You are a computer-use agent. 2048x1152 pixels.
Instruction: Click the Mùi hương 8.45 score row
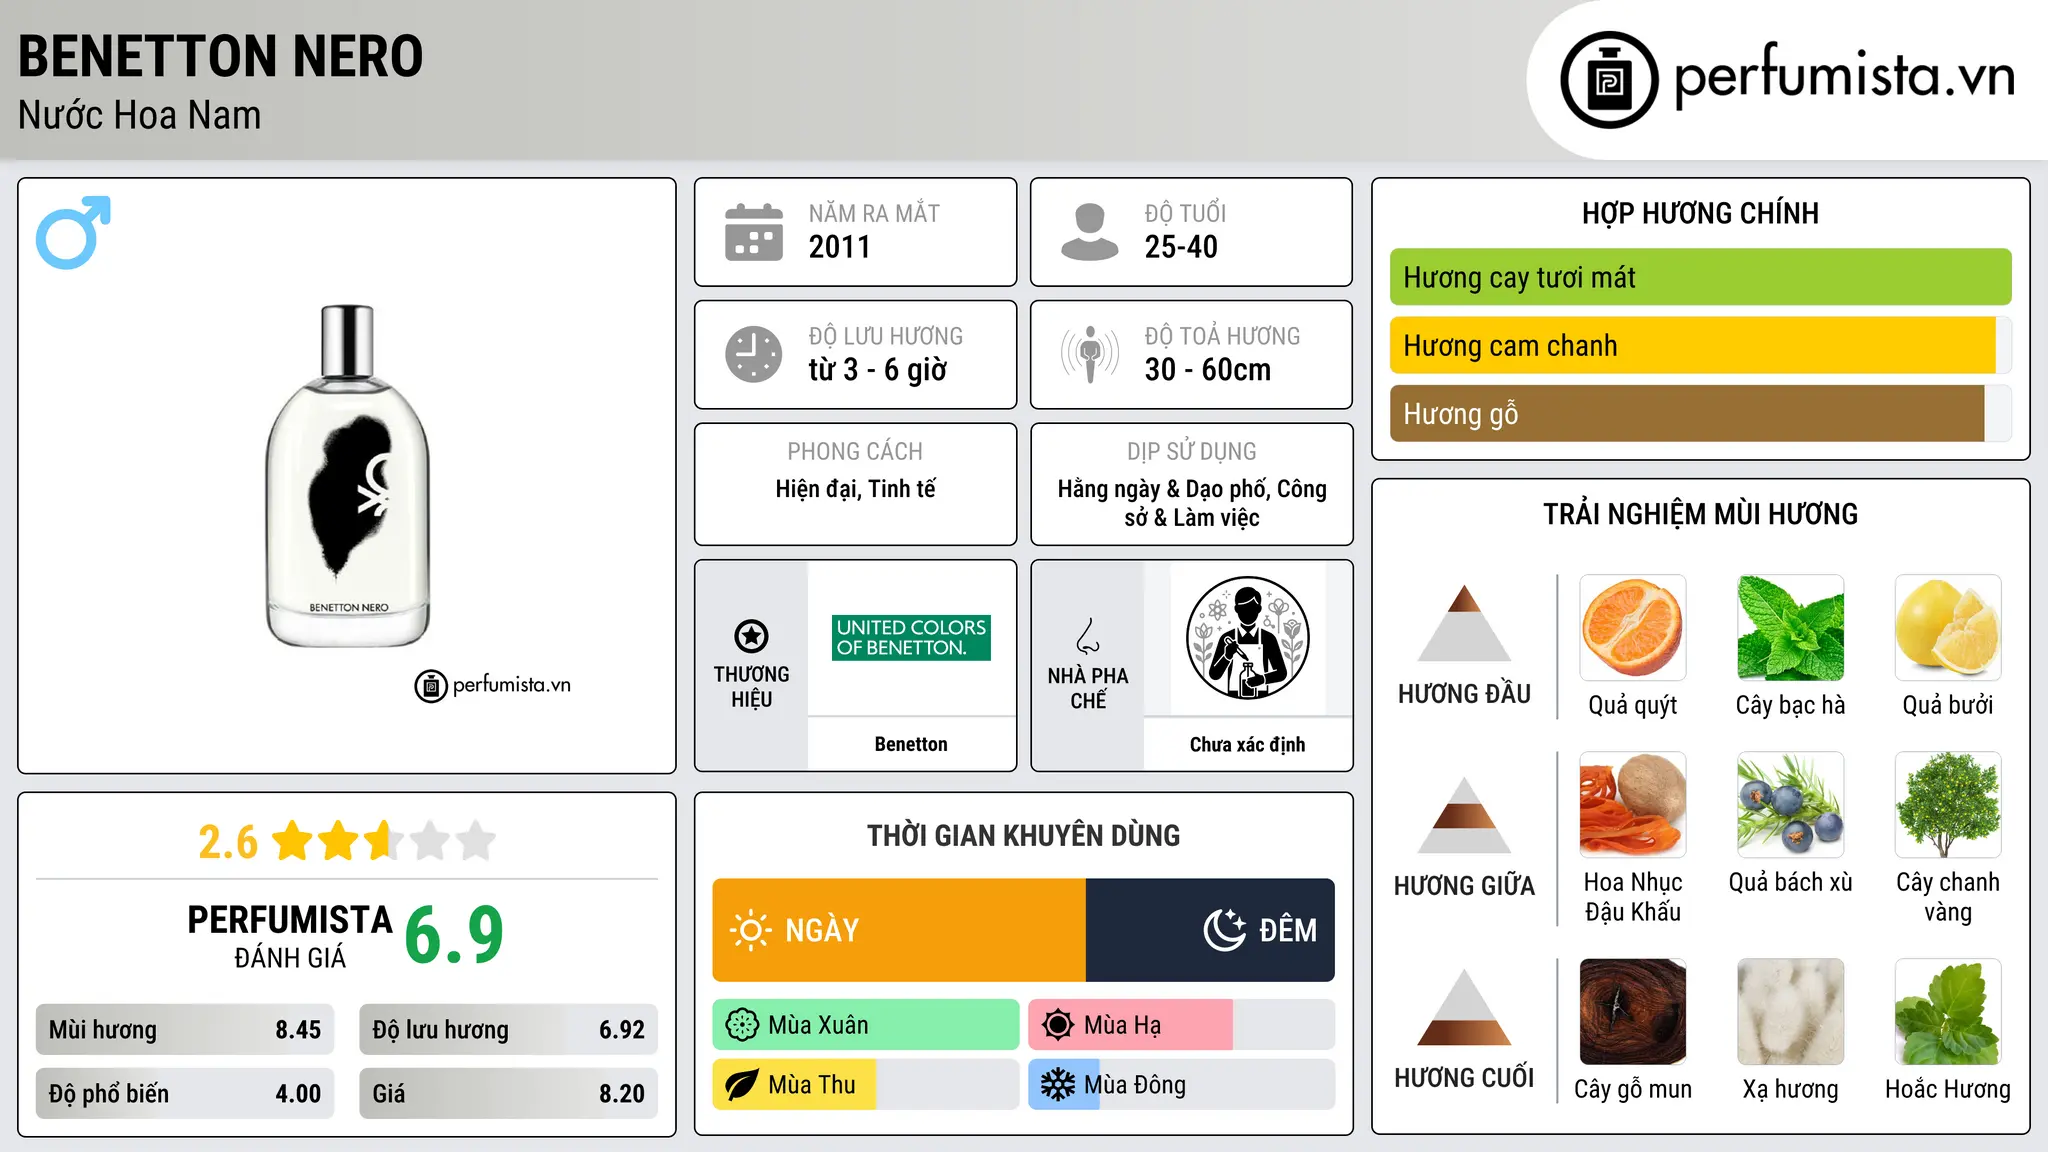coord(185,1029)
